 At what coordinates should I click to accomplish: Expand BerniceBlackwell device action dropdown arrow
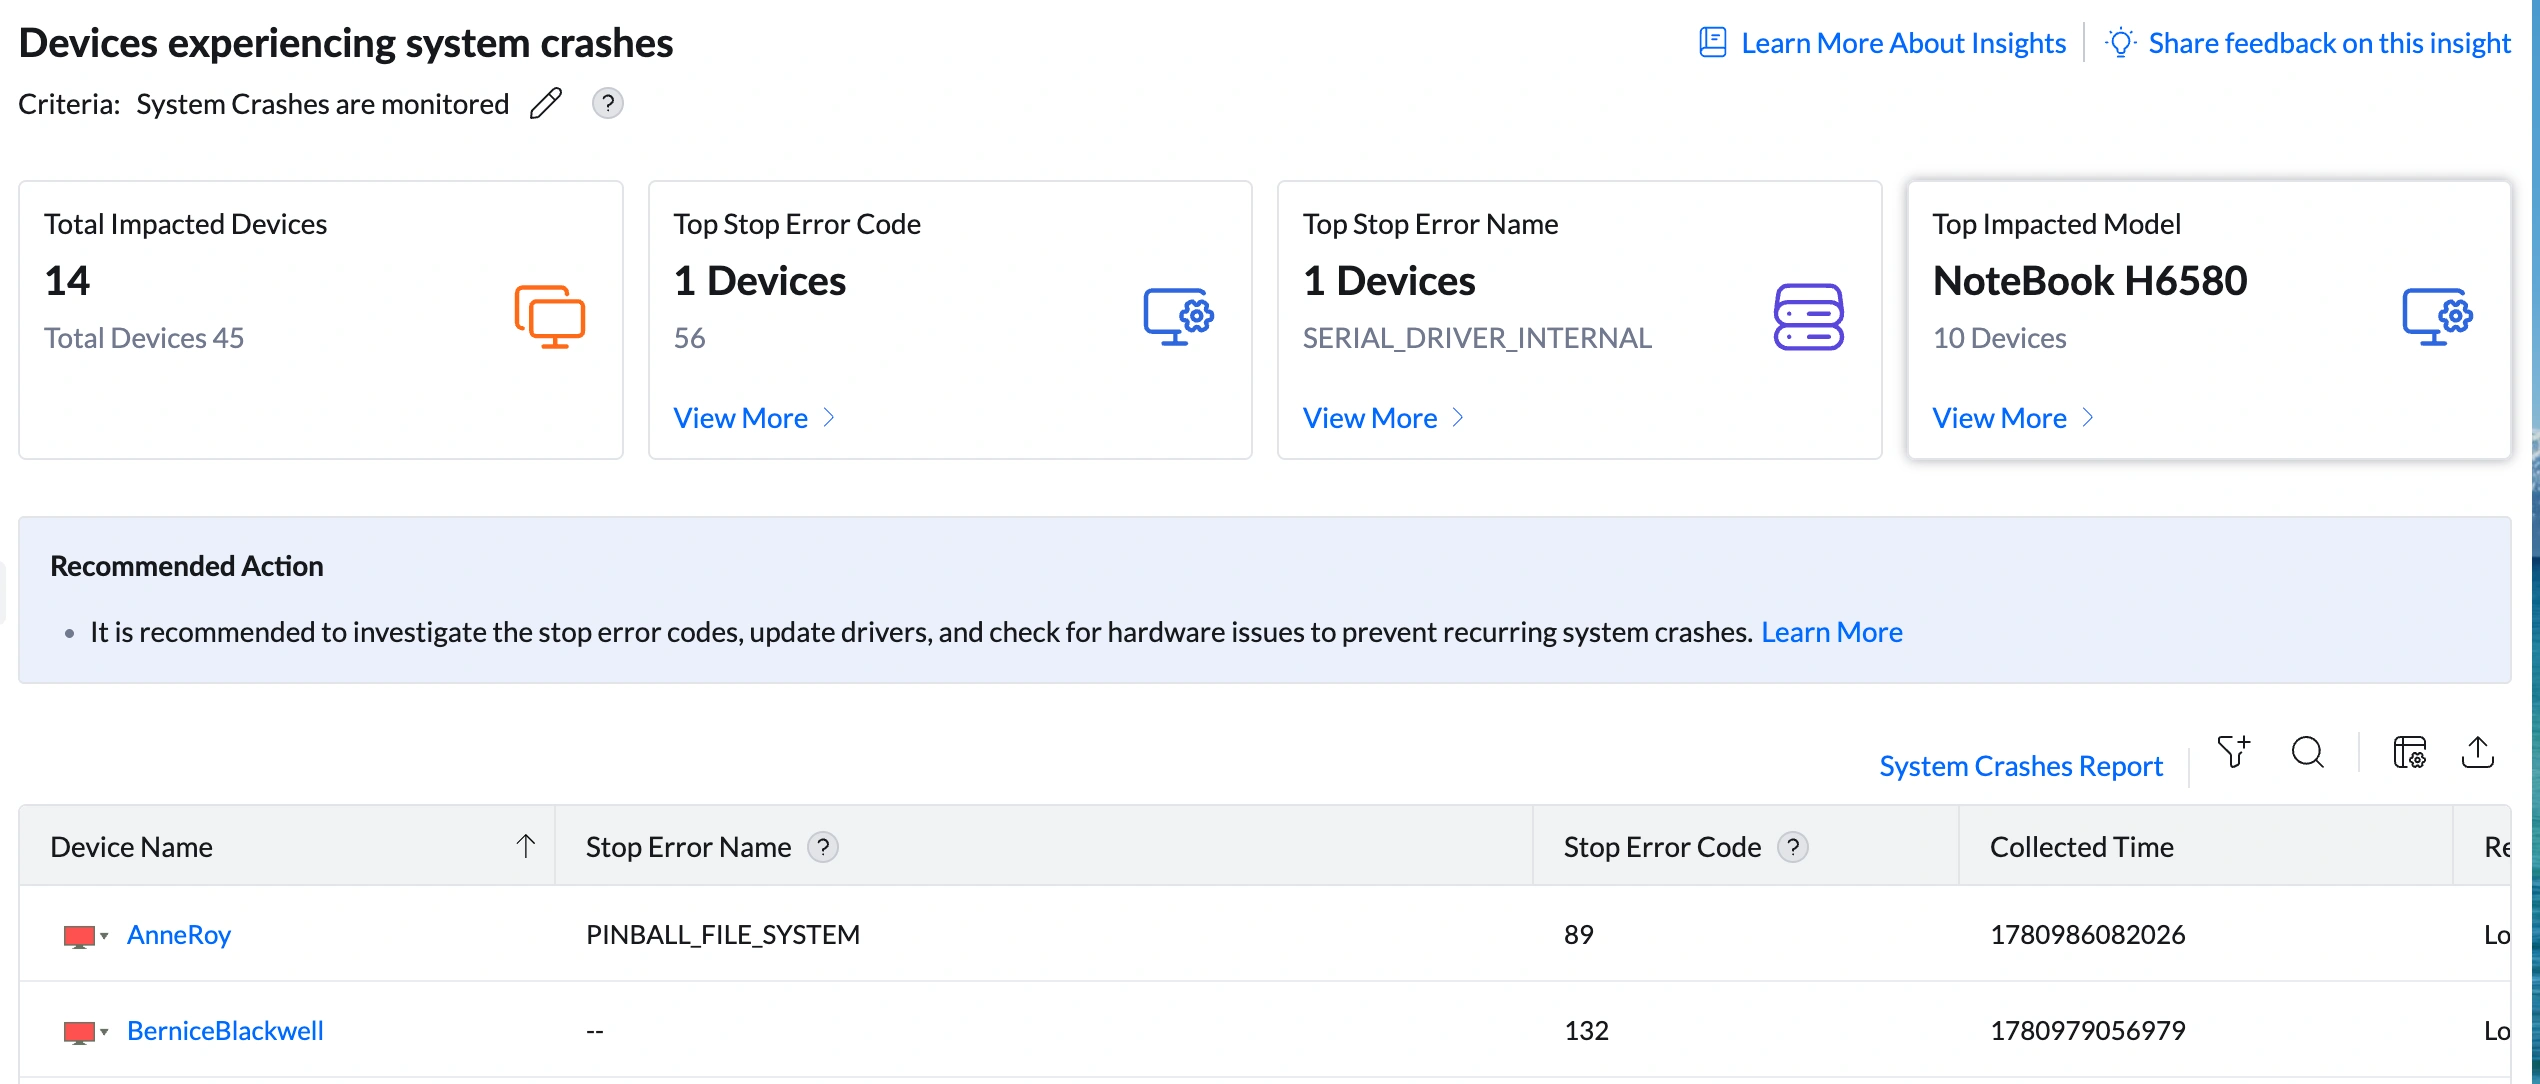(x=104, y=1032)
